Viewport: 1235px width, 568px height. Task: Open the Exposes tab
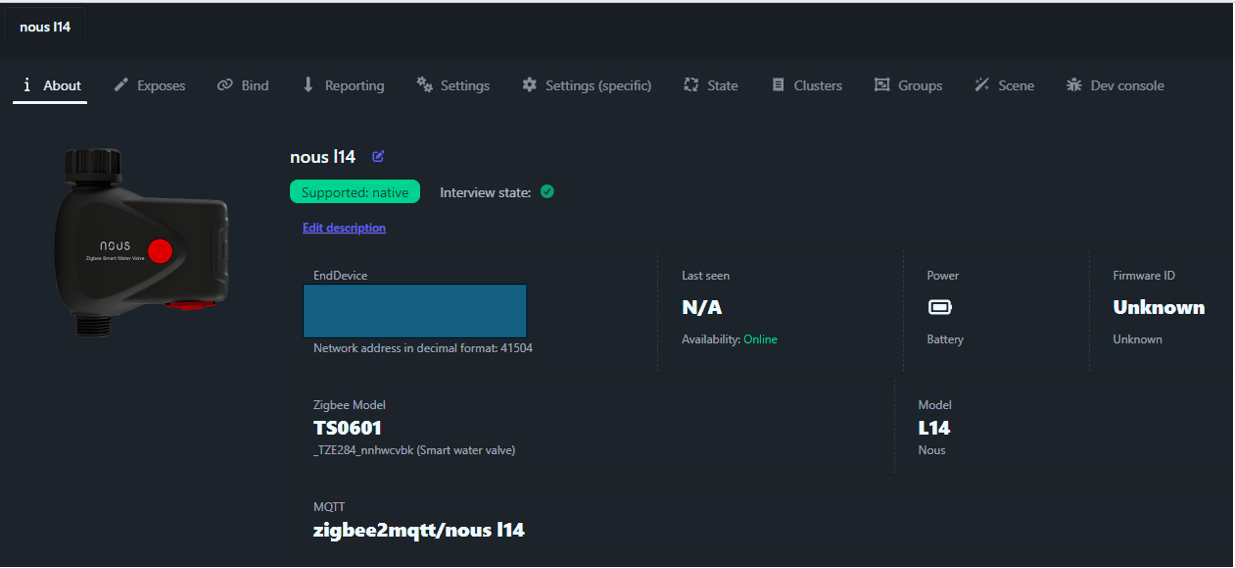[x=150, y=85]
